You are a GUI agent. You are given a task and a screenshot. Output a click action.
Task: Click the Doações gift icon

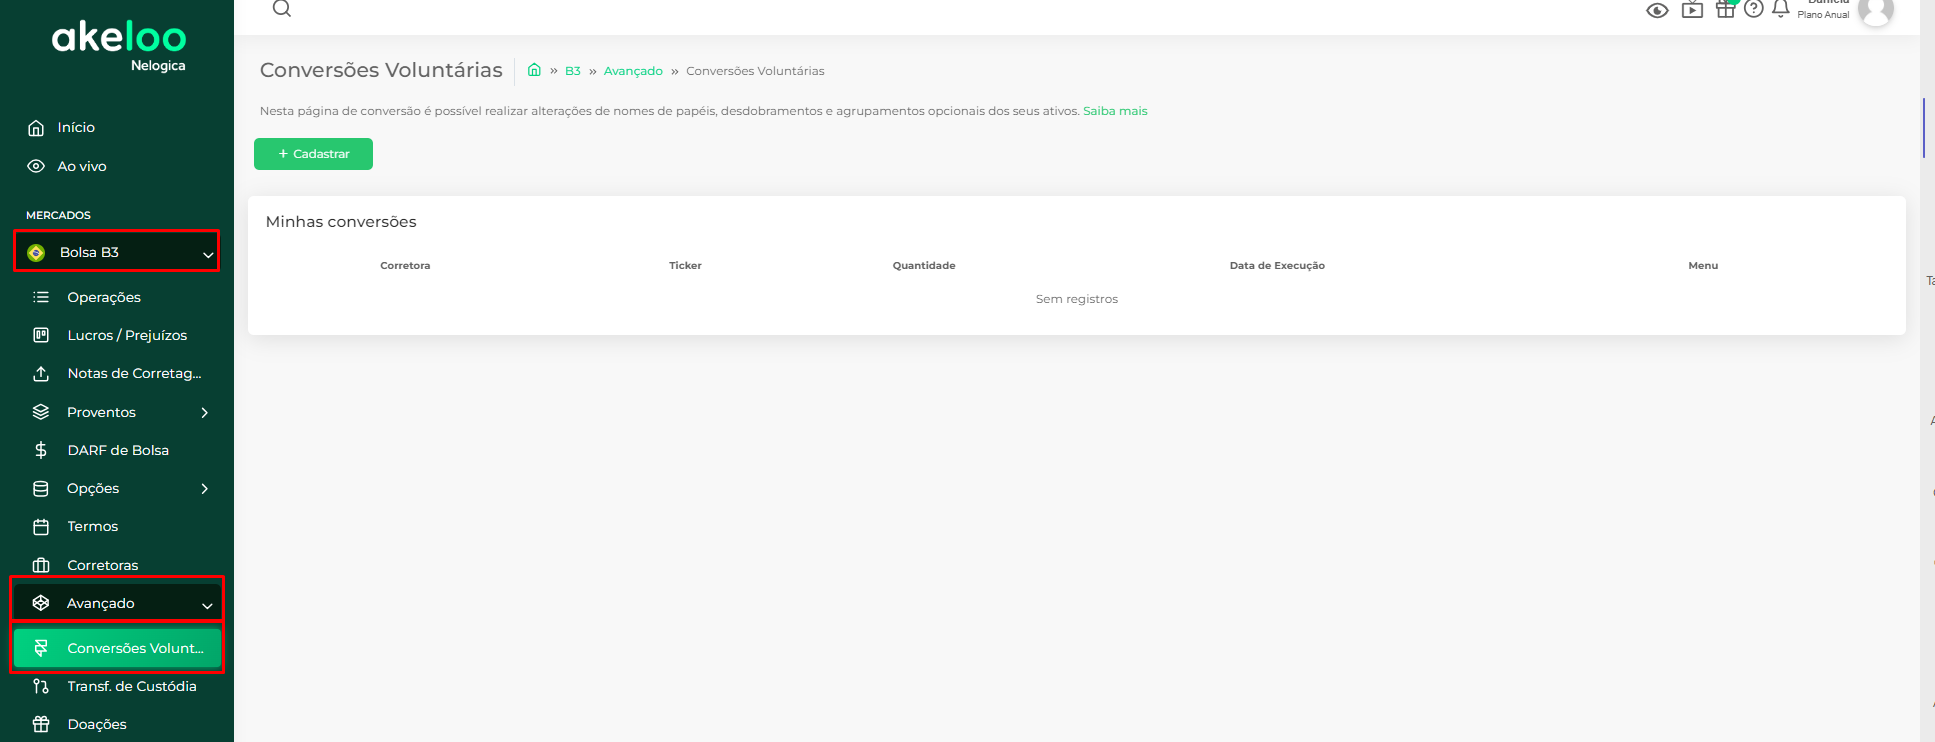[x=41, y=724]
